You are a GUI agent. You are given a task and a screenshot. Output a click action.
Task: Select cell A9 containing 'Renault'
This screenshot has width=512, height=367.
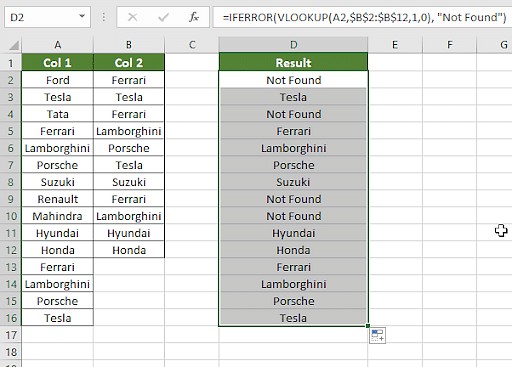tap(57, 199)
